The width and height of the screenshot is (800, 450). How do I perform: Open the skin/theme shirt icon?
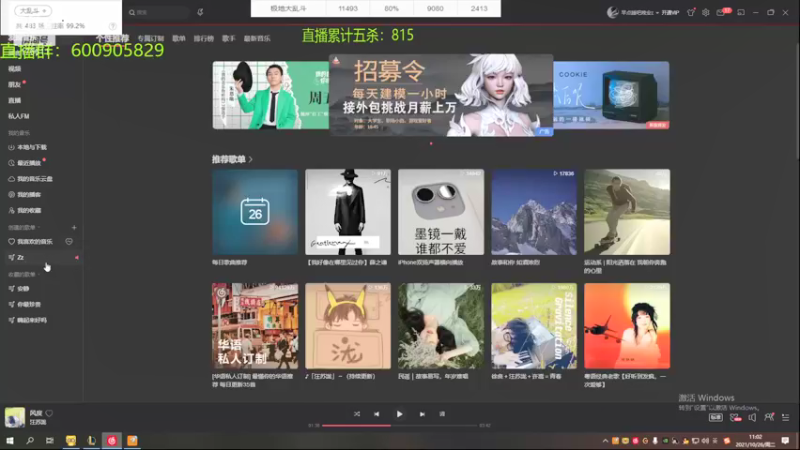pos(691,12)
